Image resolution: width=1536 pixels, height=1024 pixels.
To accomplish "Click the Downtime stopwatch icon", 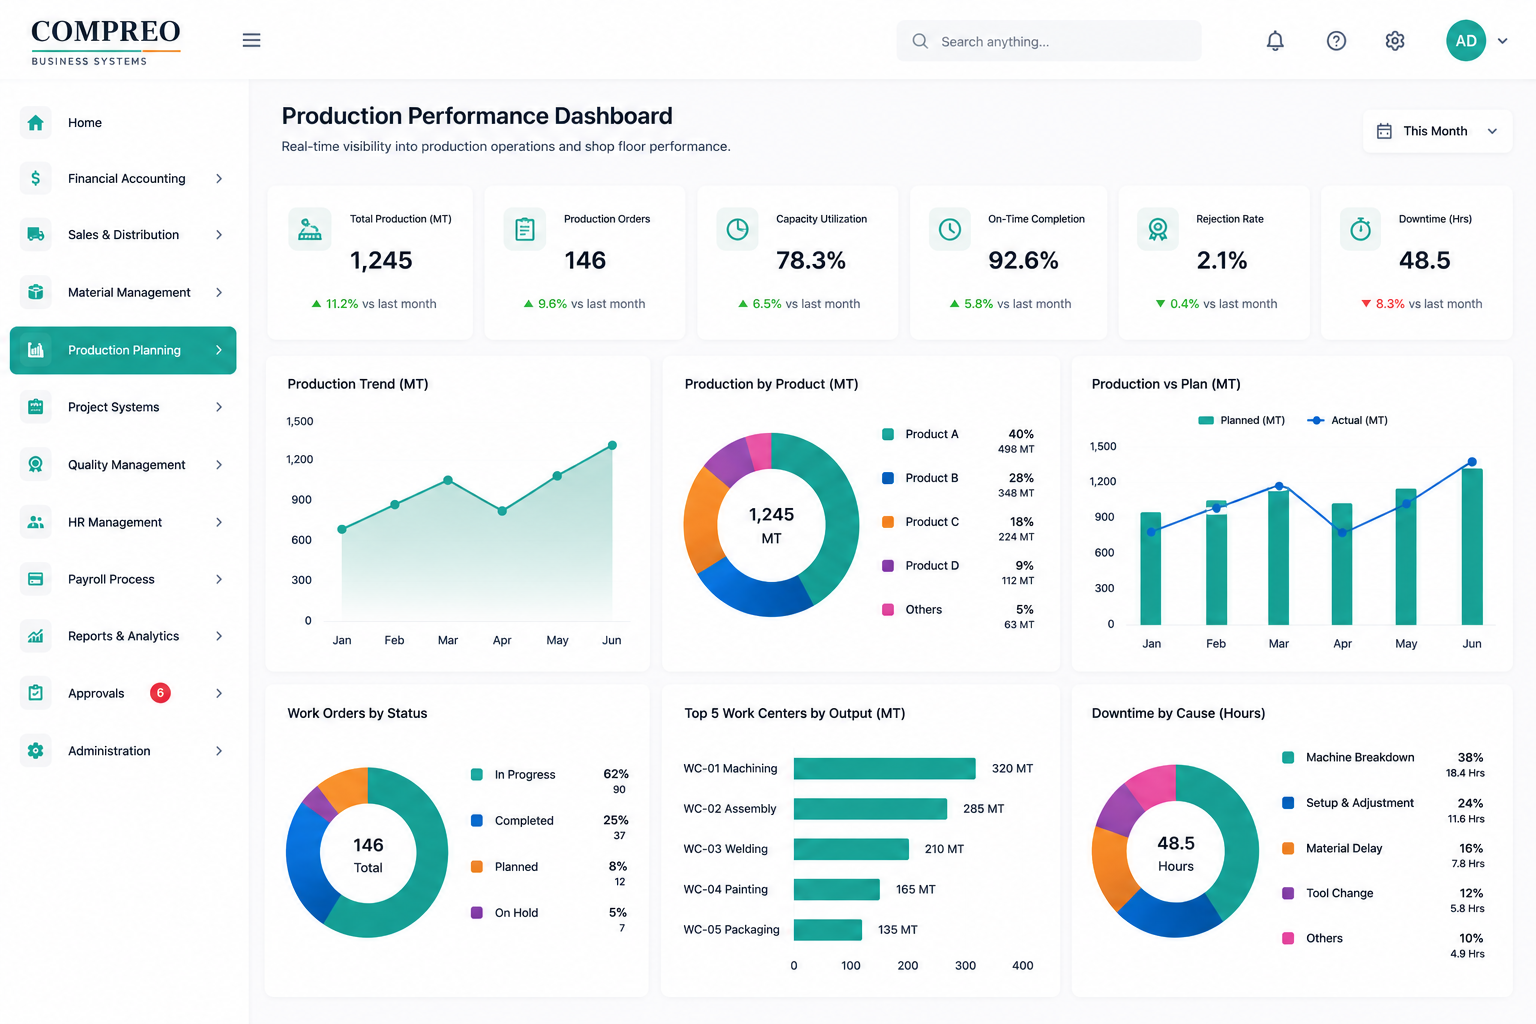I will (x=1360, y=230).
